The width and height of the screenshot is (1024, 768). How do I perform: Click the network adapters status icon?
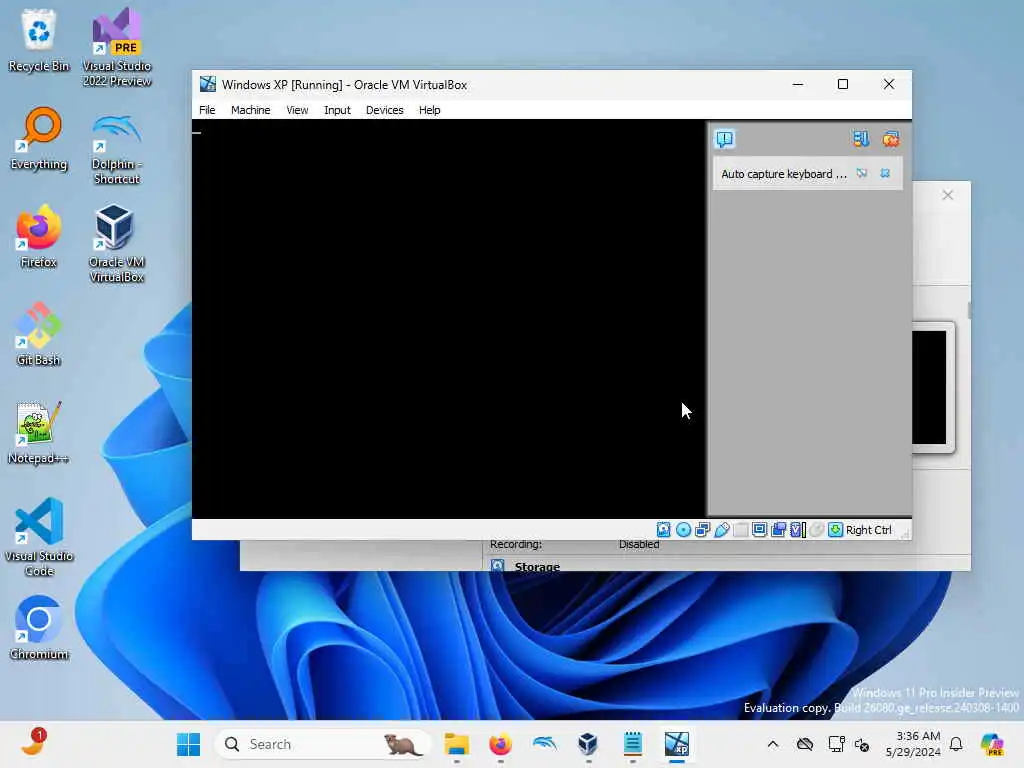(702, 530)
